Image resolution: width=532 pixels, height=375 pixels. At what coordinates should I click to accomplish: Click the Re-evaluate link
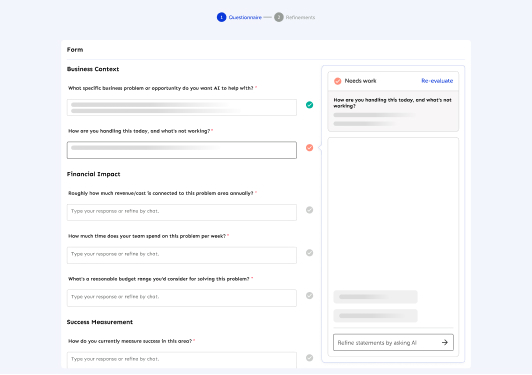point(437,81)
